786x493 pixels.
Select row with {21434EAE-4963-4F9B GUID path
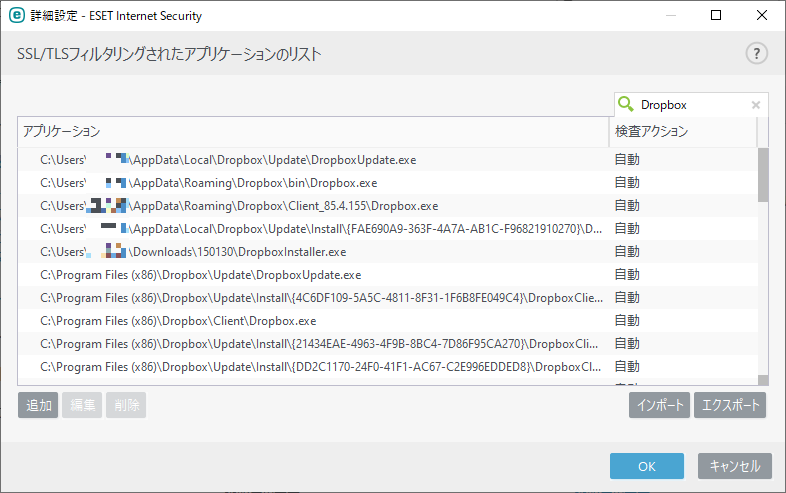point(388,345)
